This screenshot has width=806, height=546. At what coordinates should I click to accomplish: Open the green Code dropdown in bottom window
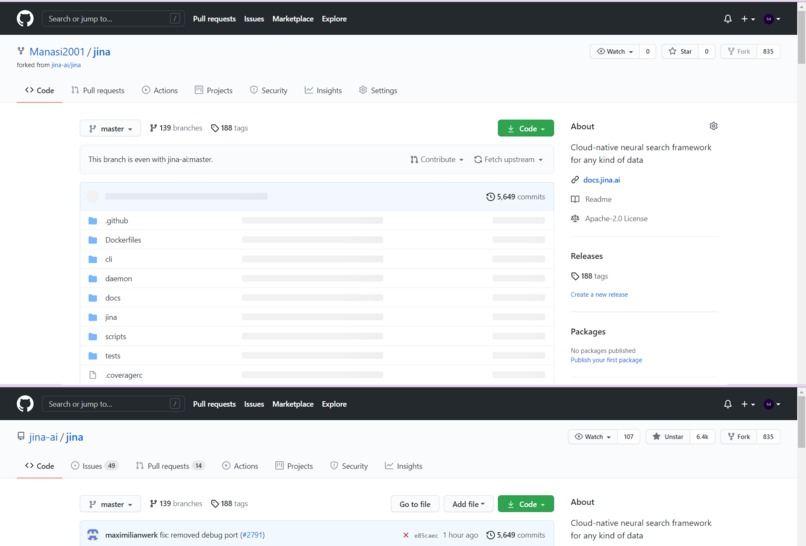[x=525, y=504]
